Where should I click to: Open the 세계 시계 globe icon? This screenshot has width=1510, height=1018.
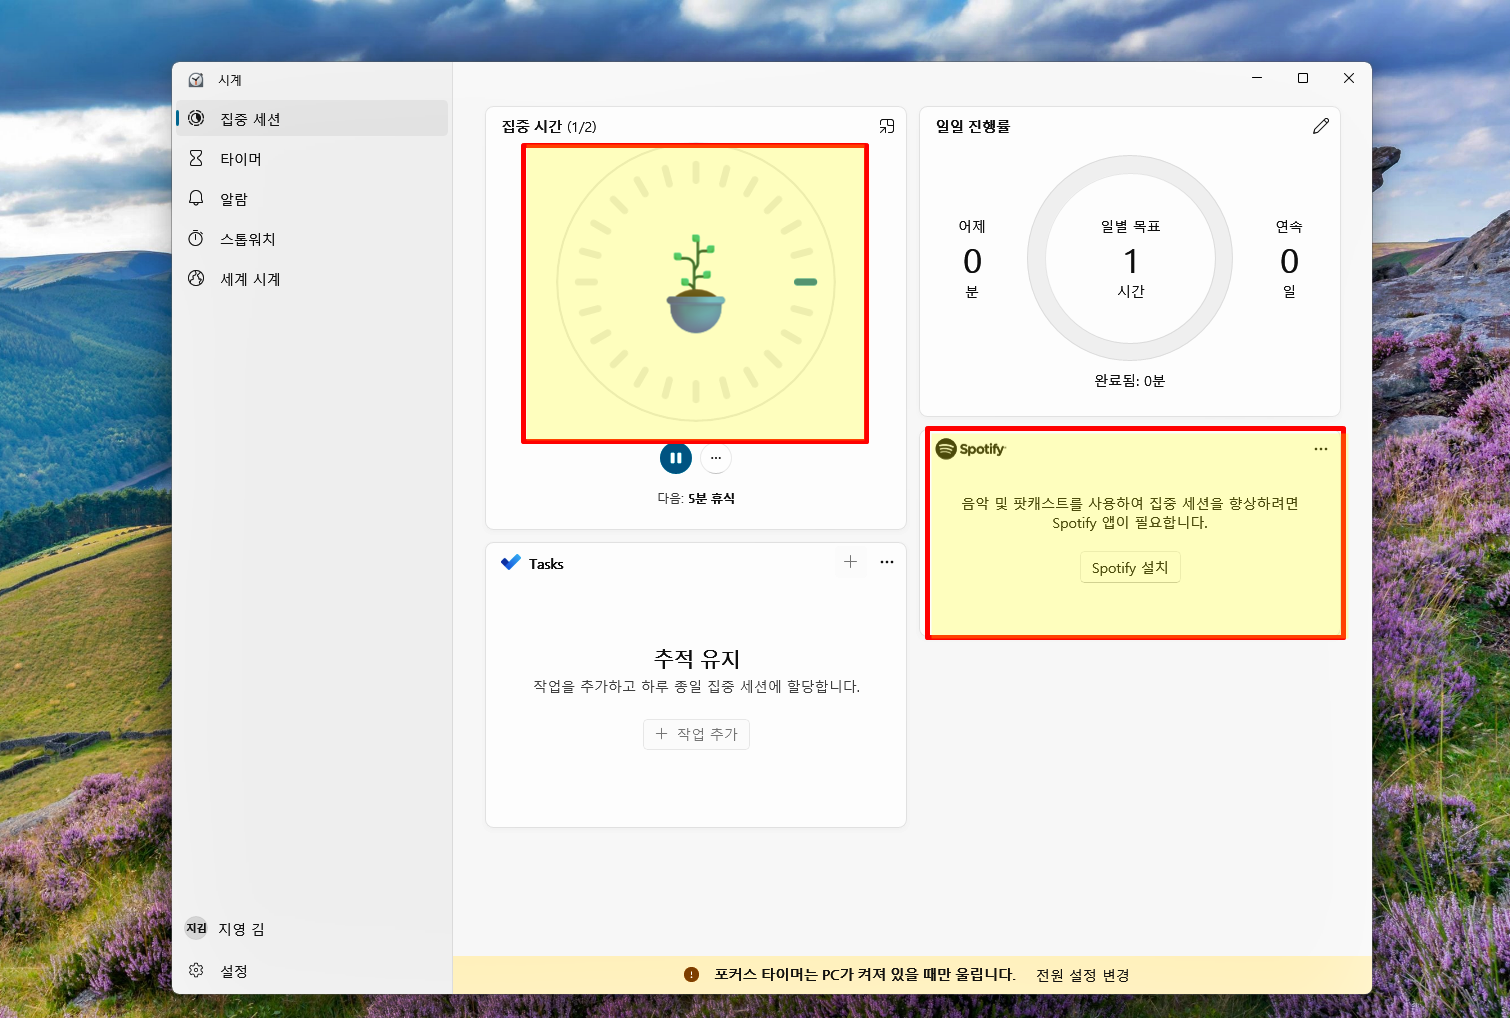(x=196, y=279)
